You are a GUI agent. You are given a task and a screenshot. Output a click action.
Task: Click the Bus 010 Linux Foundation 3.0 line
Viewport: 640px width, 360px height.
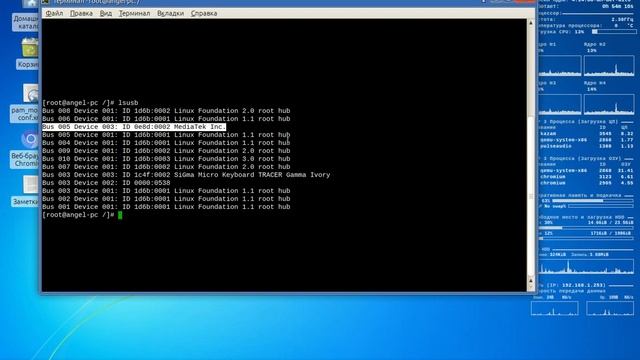point(166,159)
